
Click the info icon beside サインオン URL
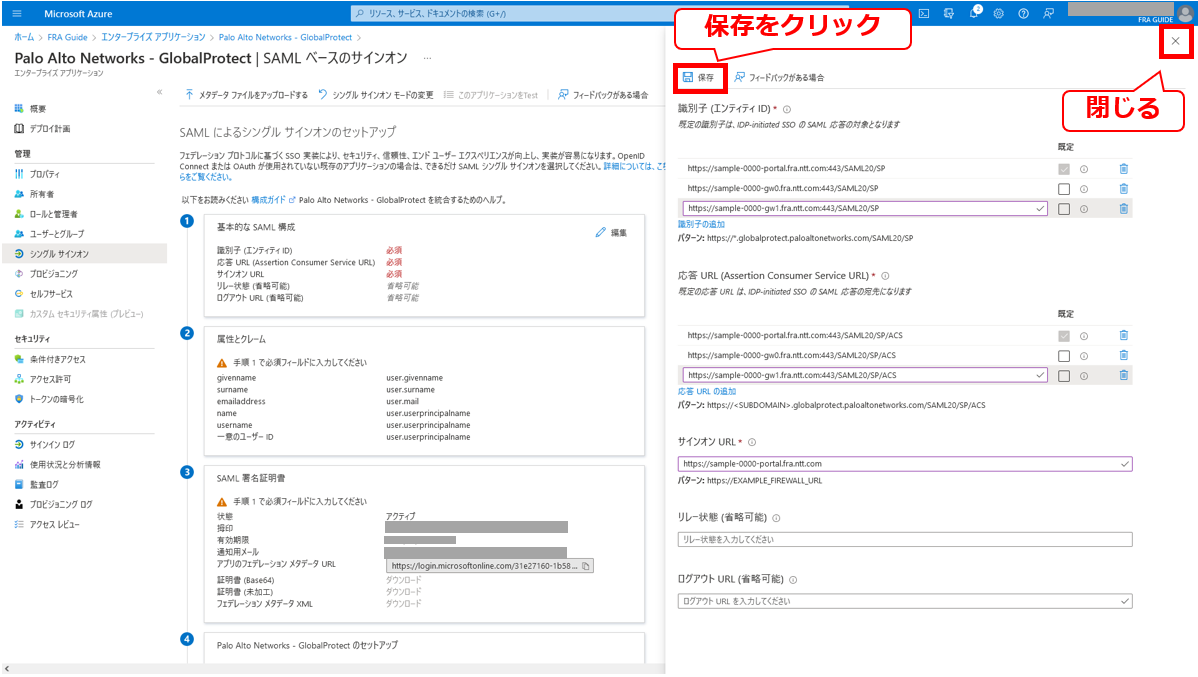(x=752, y=442)
